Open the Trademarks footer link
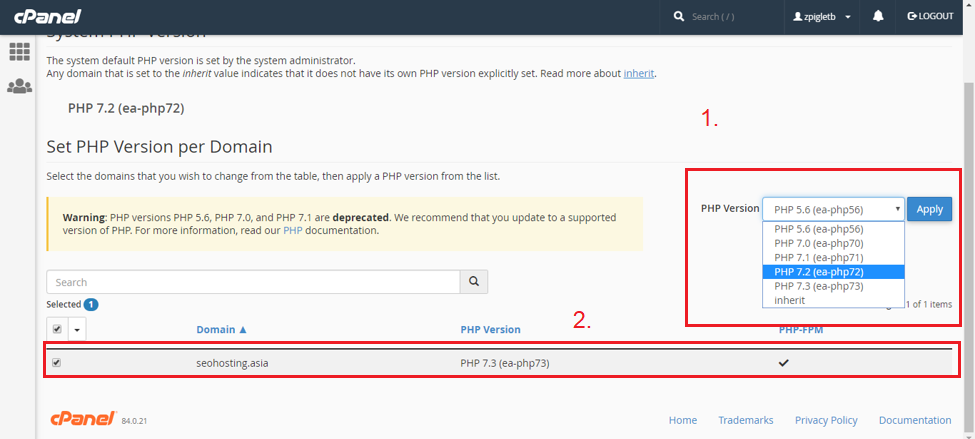 click(746, 420)
